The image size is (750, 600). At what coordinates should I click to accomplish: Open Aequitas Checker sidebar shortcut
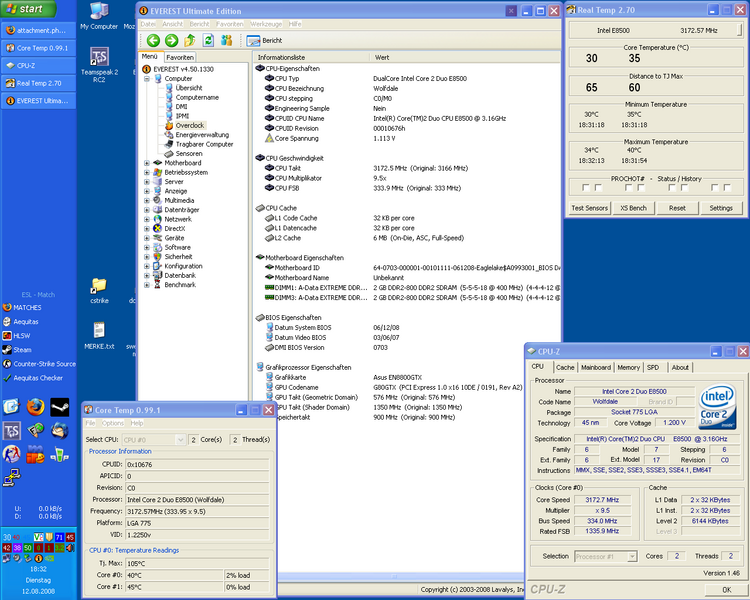[x=33, y=378]
